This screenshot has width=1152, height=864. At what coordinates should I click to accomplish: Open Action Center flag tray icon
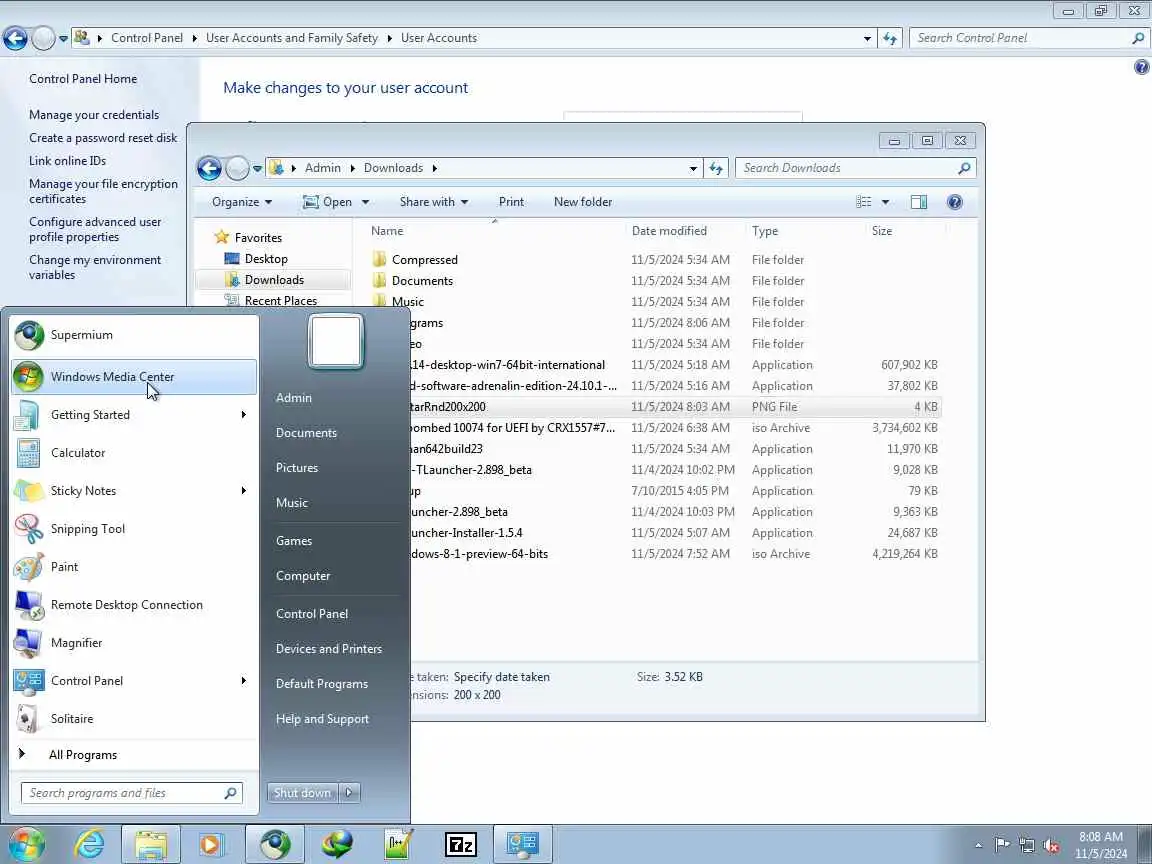pyautogui.click(x=1002, y=845)
